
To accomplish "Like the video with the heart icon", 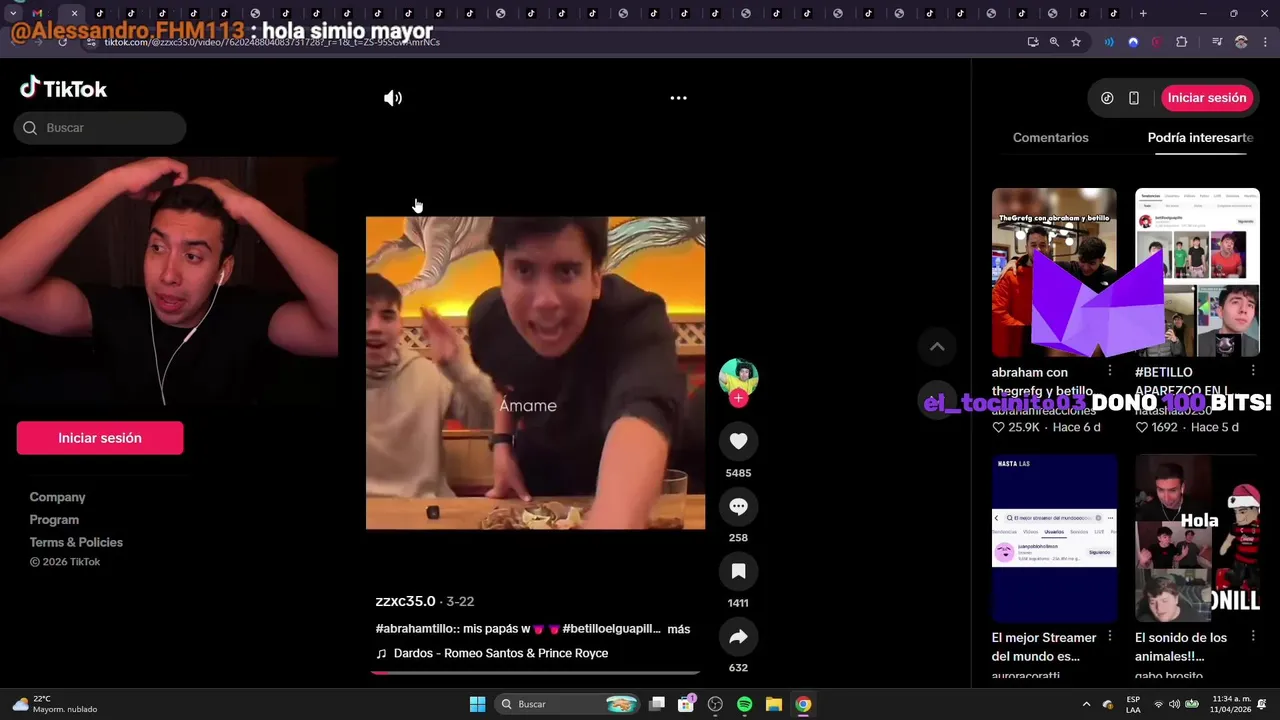I will [738, 441].
